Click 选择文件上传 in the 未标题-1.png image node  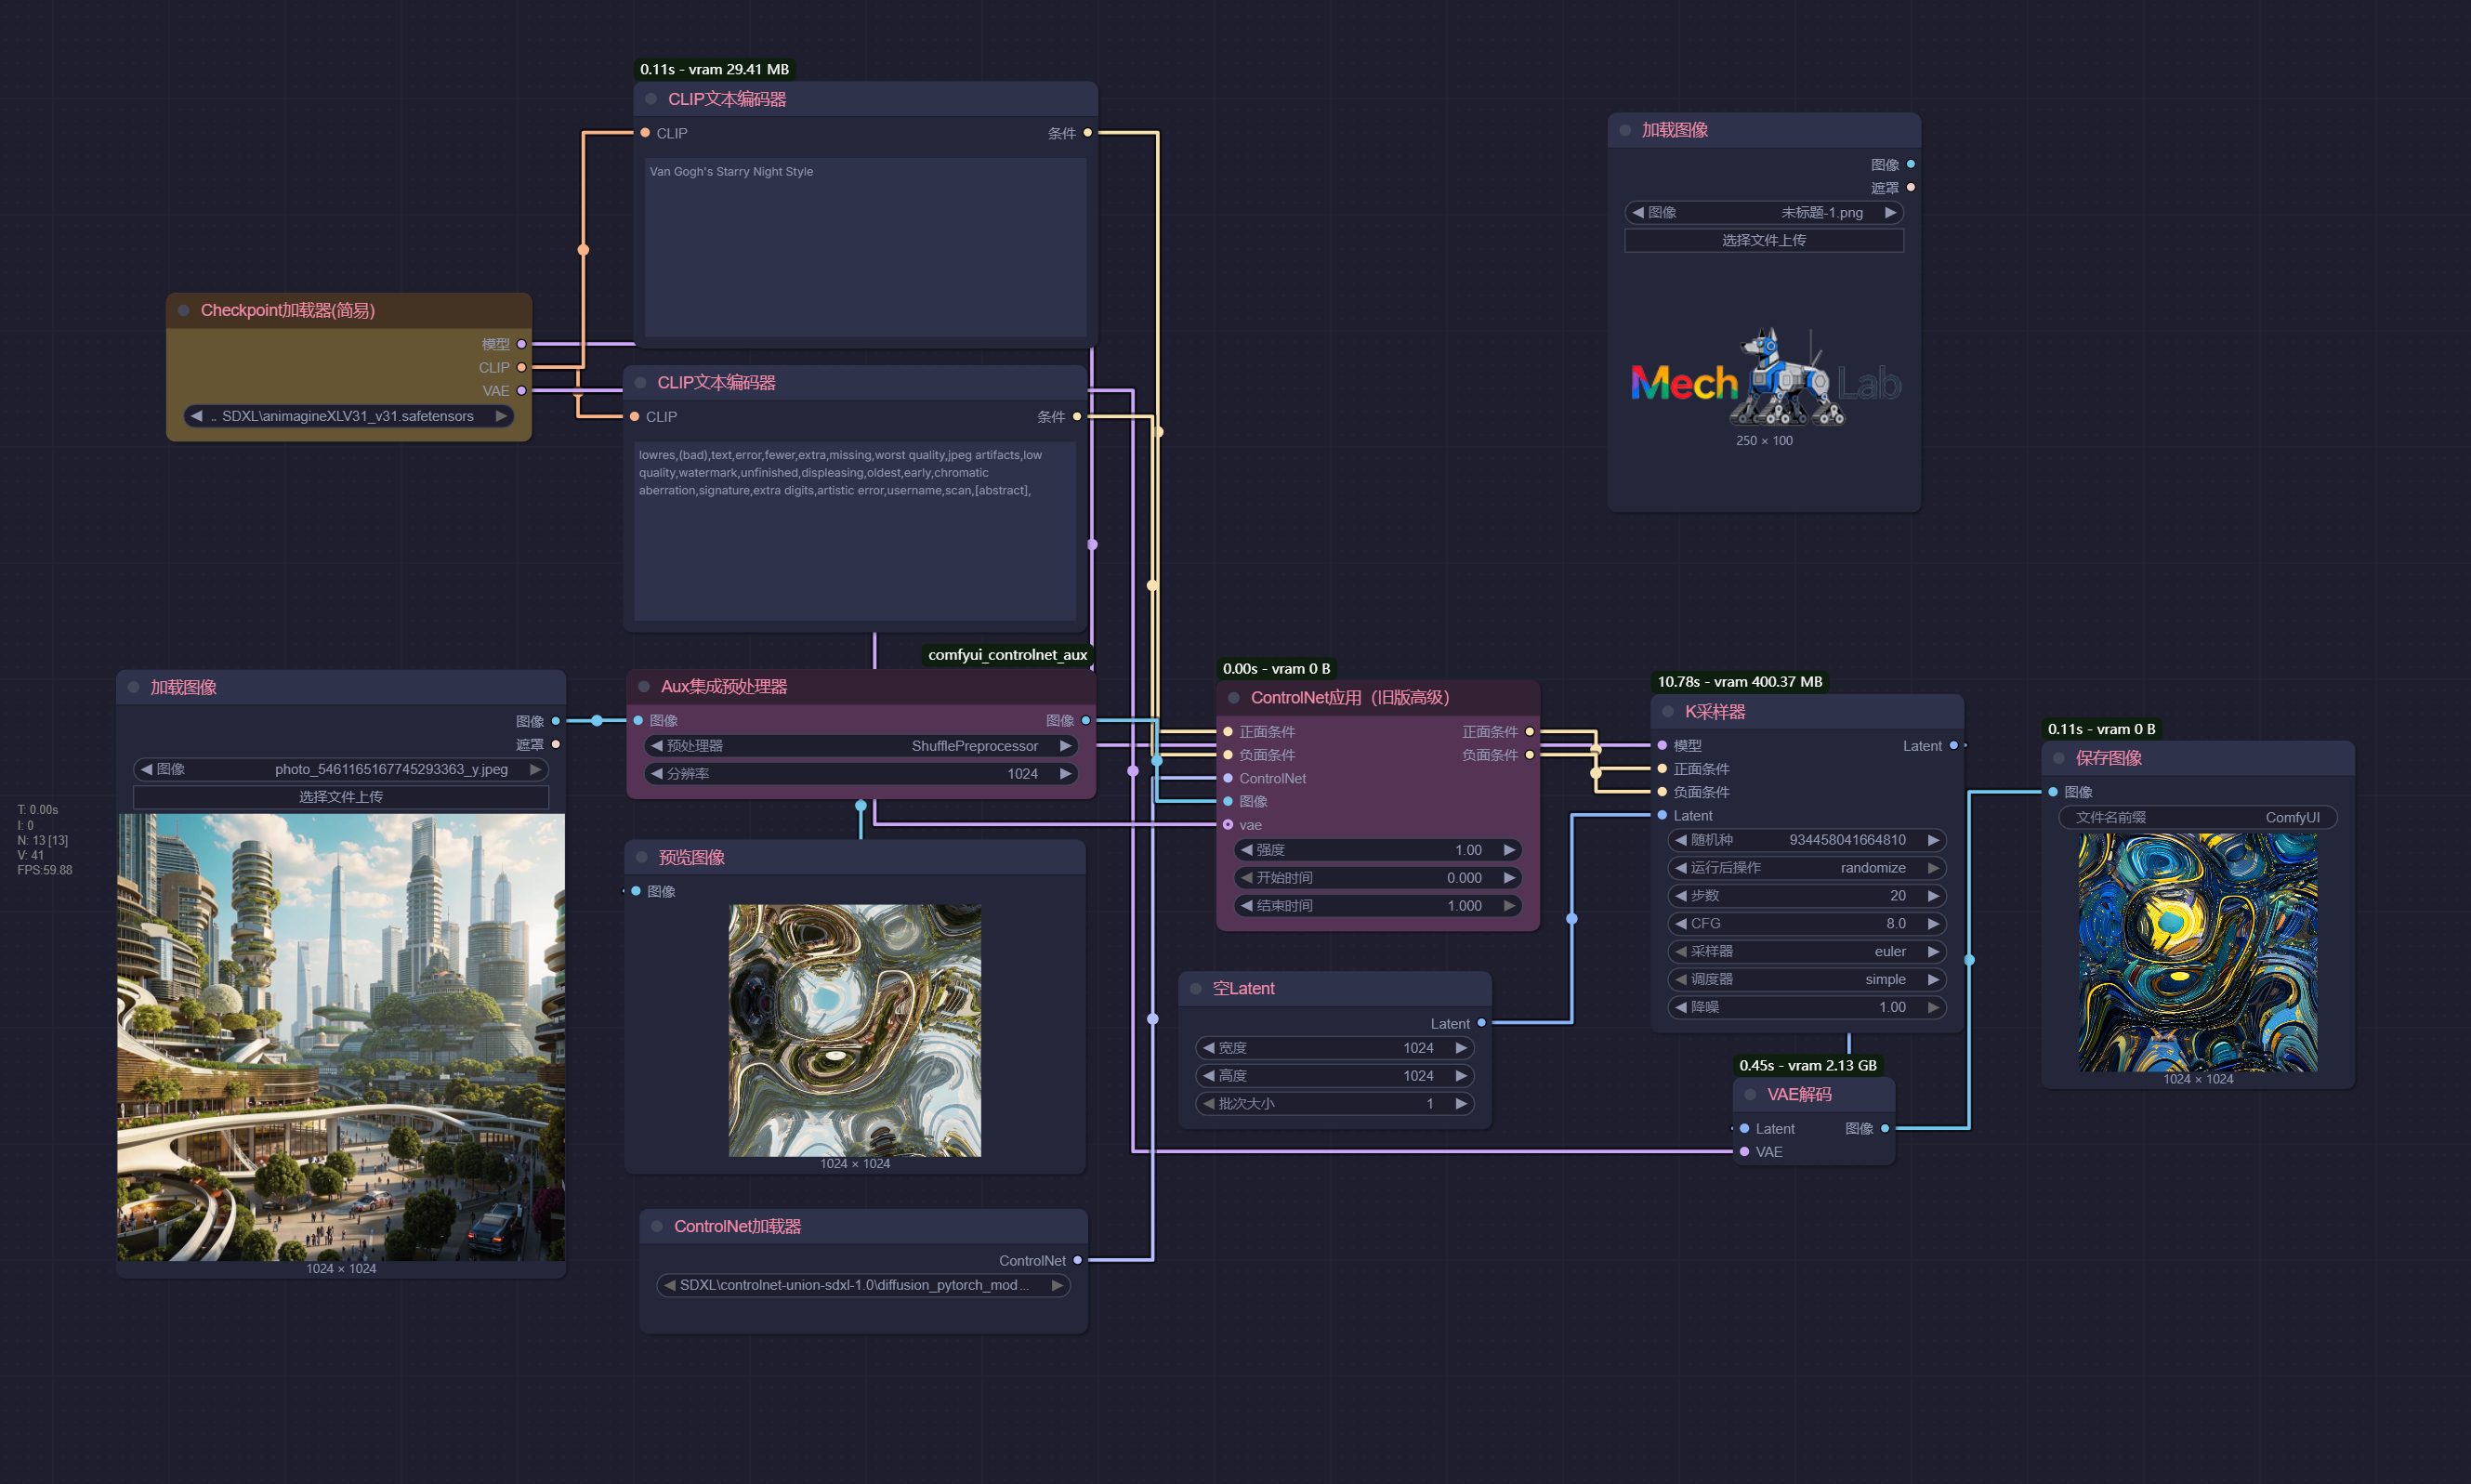coord(1763,240)
